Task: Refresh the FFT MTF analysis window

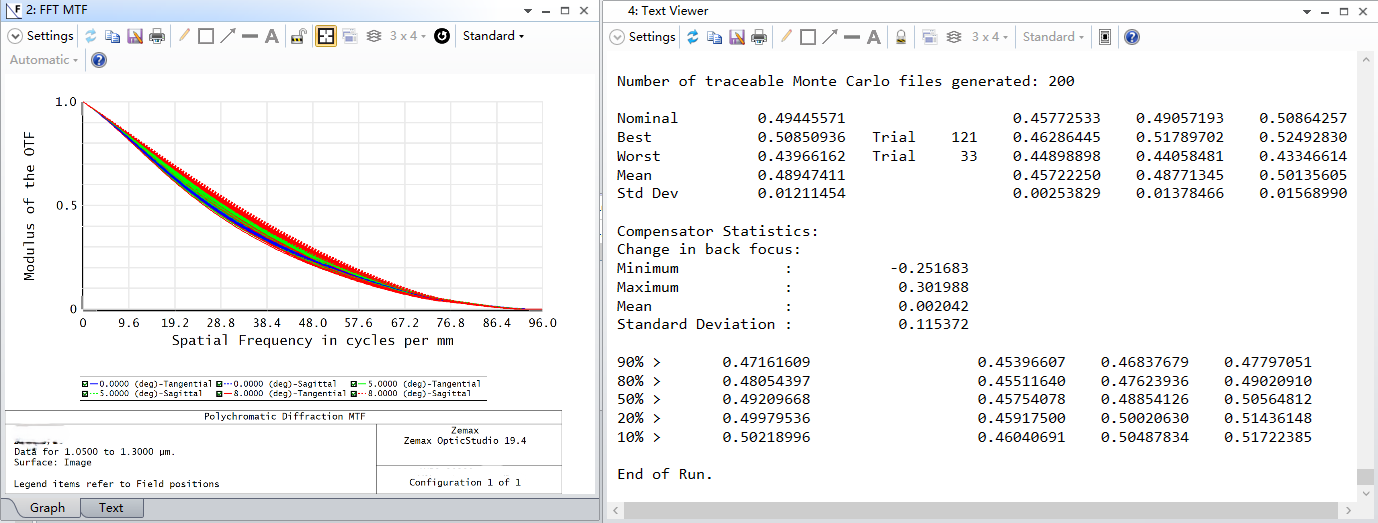Action: click(91, 36)
